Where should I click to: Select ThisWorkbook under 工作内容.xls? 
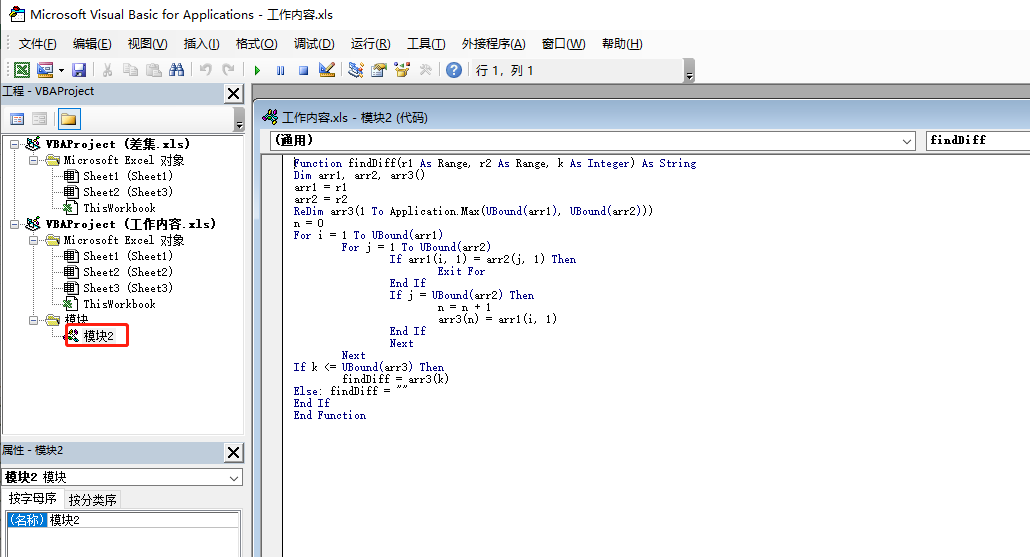coord(119,304)
